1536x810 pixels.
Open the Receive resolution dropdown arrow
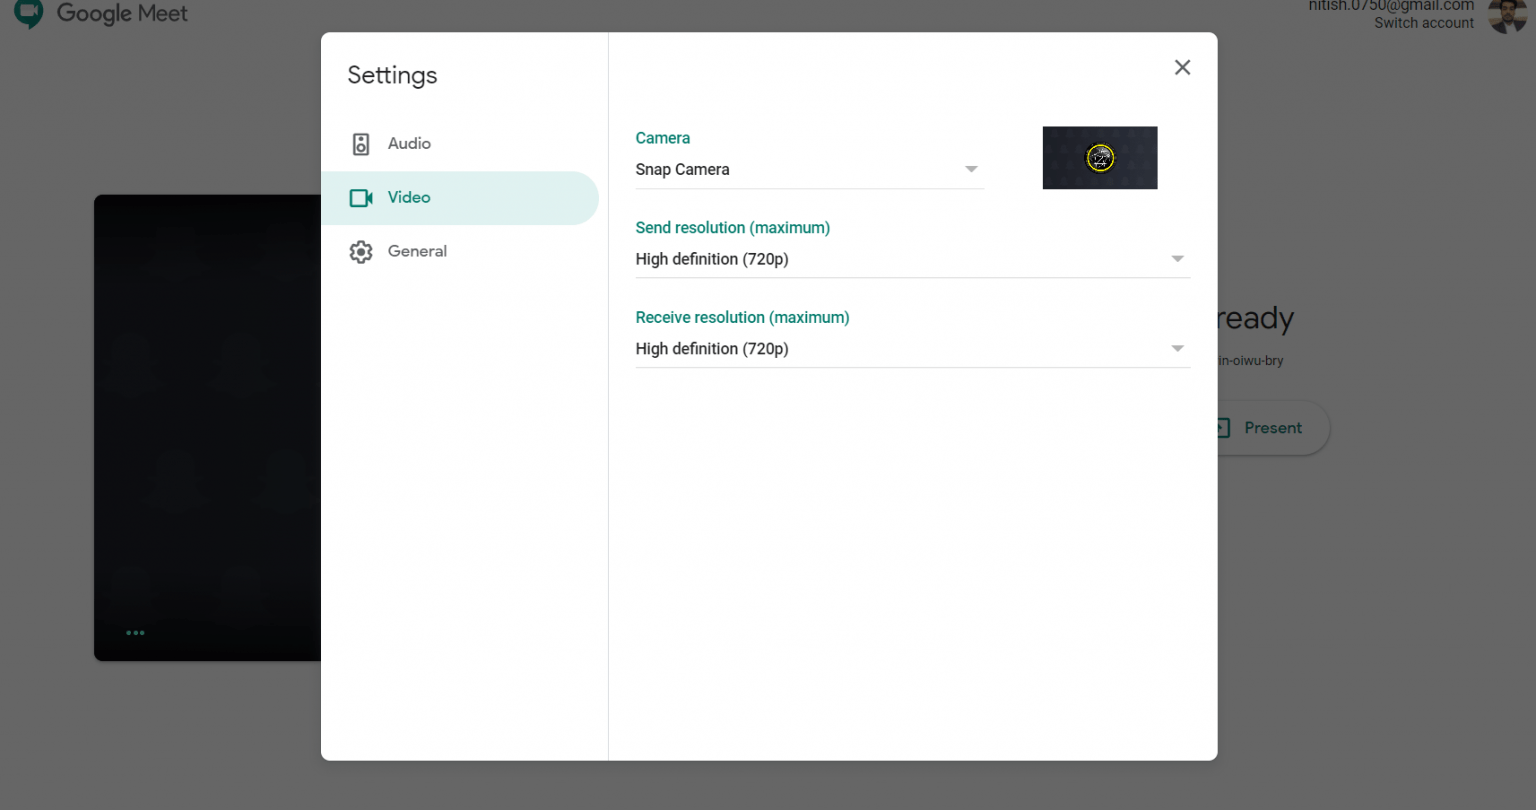point(1177,349)
